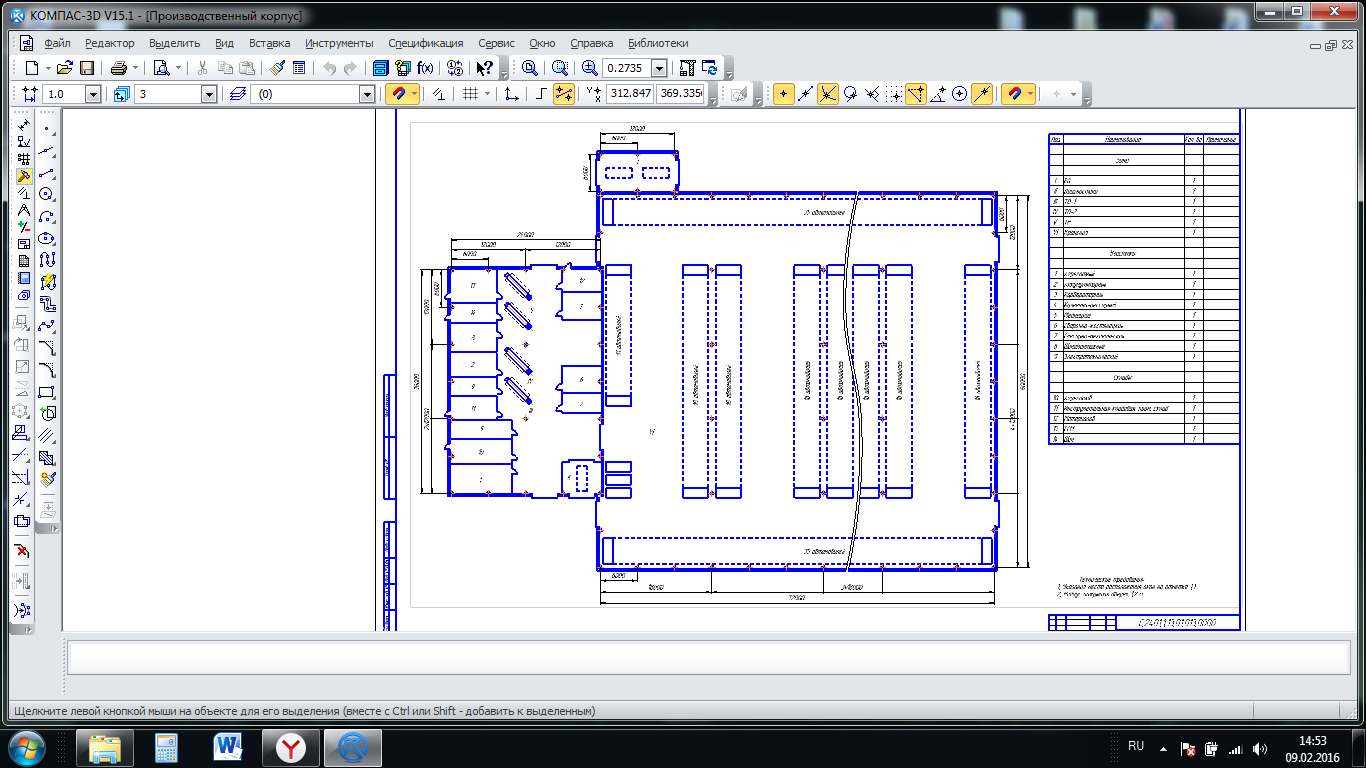Expand the print options arrow
The image size is (1366, 768).
coord(134,68)
